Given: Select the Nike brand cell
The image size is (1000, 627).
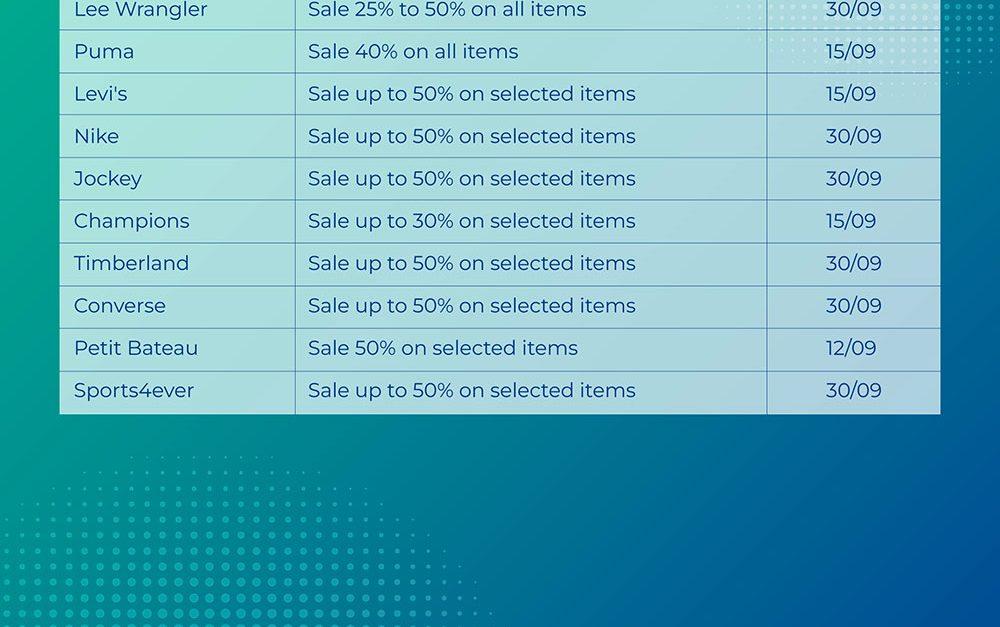Looking at the screenshot, I should click(96, 136).
